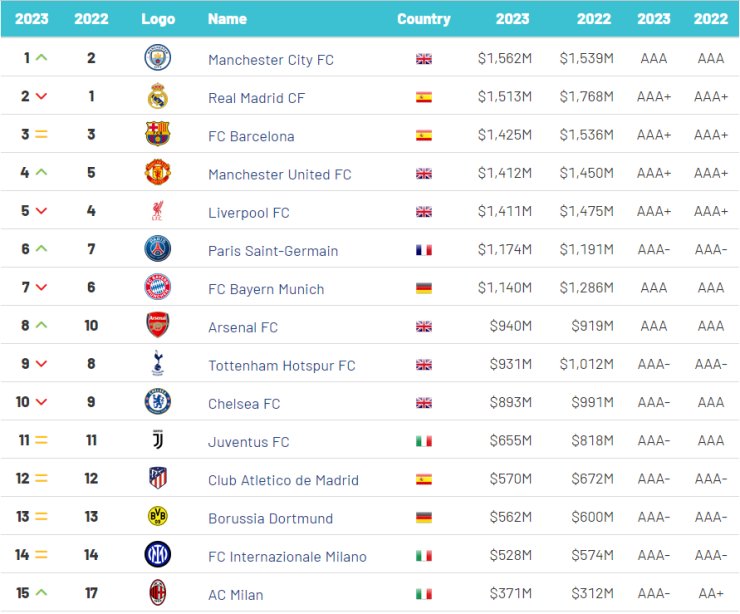Open the Tottenham Hotspur FC link
740x614 pixels.
pyautogui.click(x=282, y=366)
